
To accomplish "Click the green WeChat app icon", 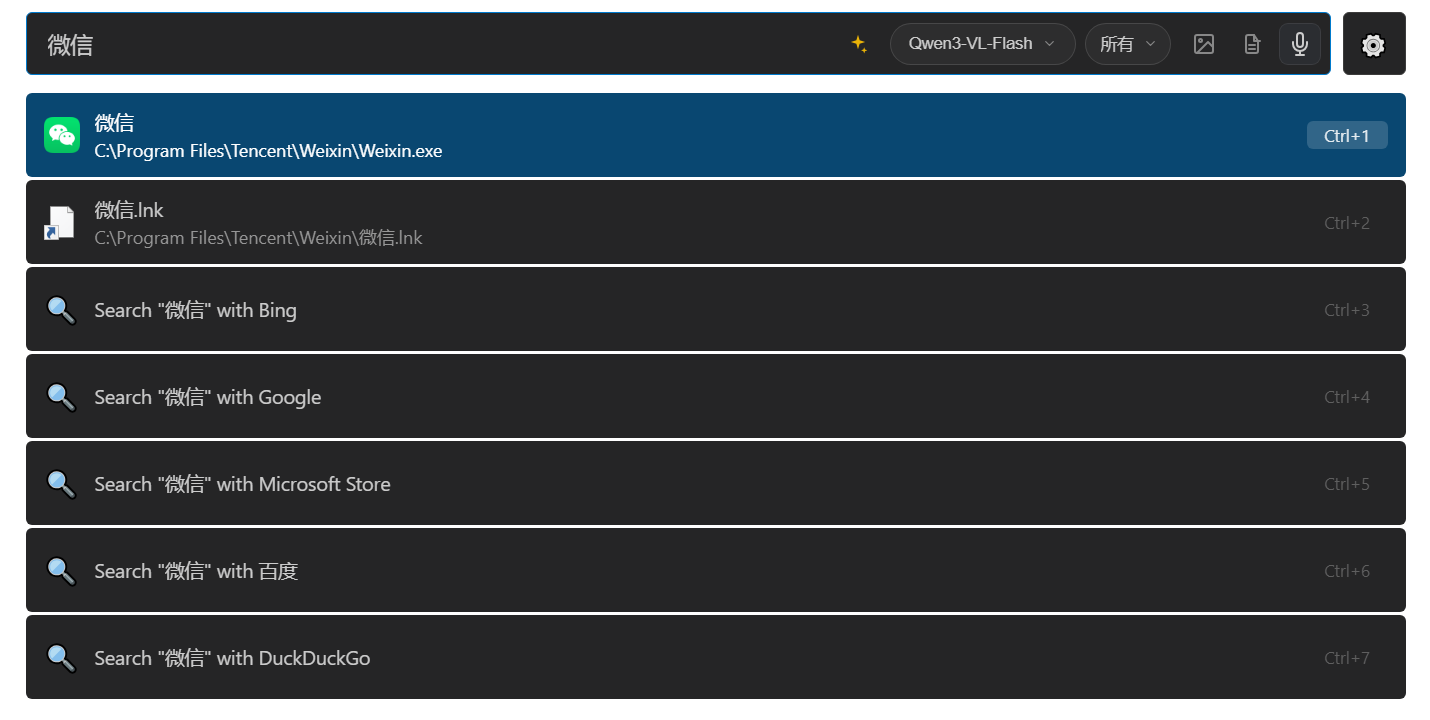I will (62, 135).
